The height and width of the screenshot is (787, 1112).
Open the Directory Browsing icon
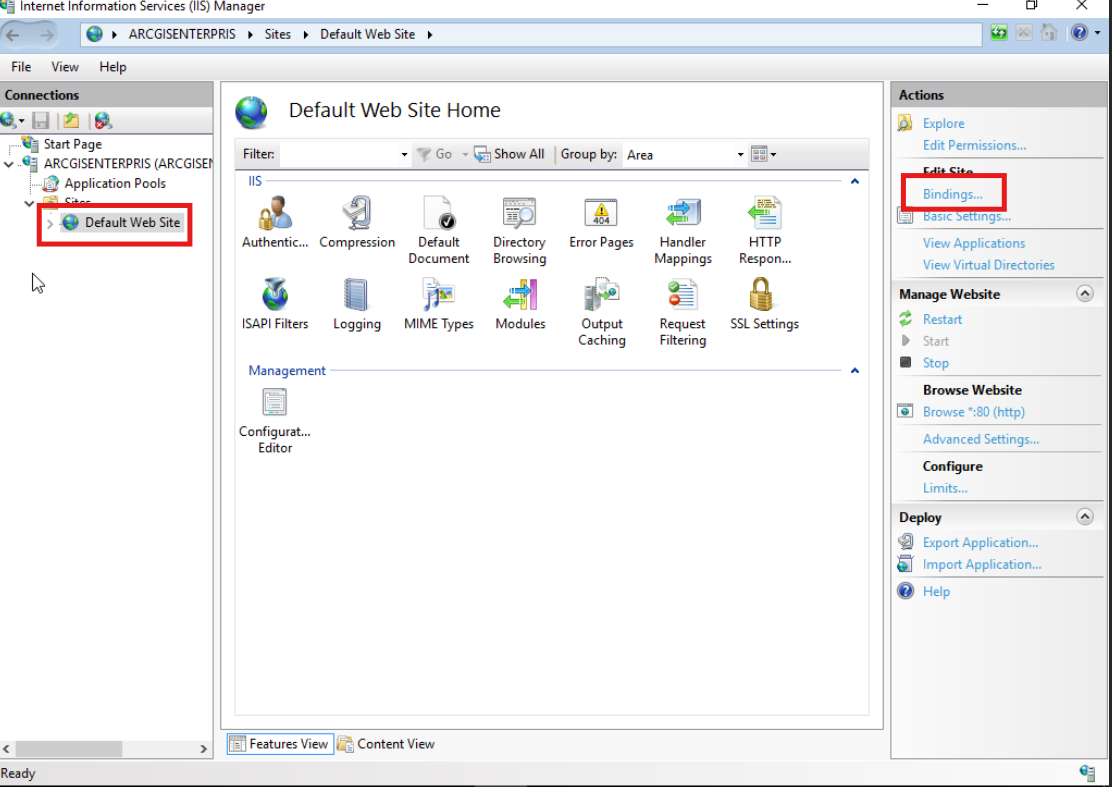click(x=519, y=213)
